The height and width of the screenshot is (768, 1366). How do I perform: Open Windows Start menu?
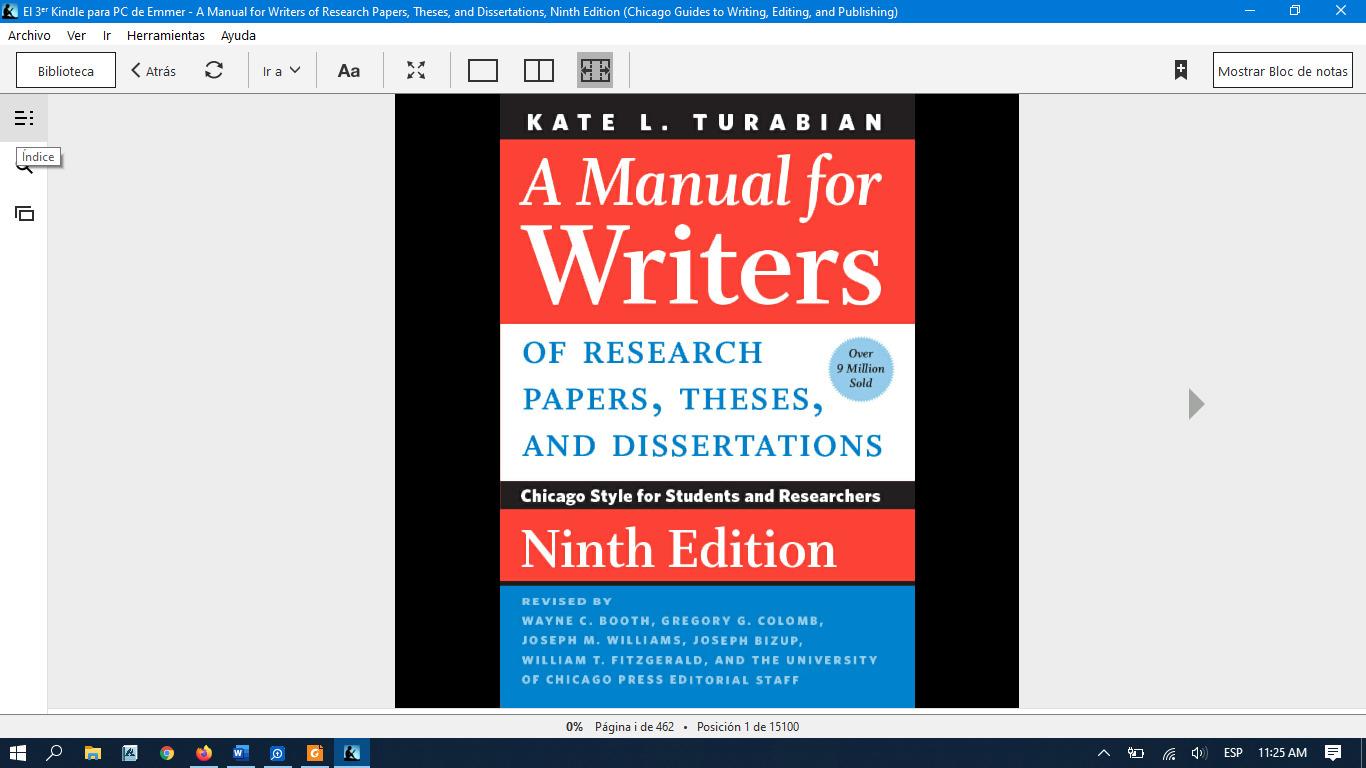tap(15, 753)
